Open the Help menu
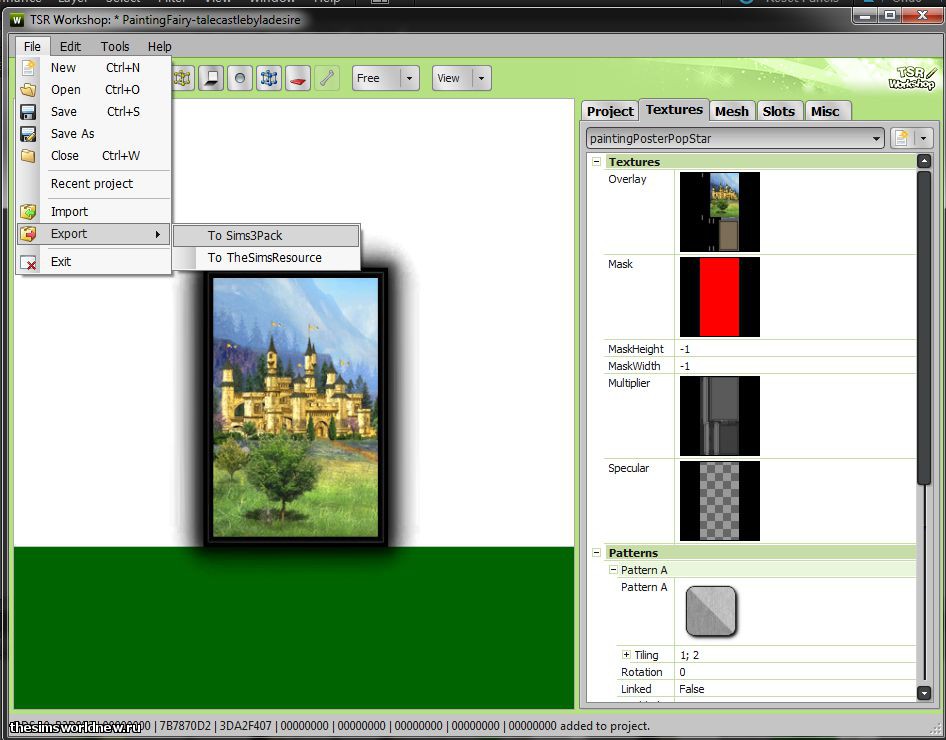 click(x=159, y=46)
